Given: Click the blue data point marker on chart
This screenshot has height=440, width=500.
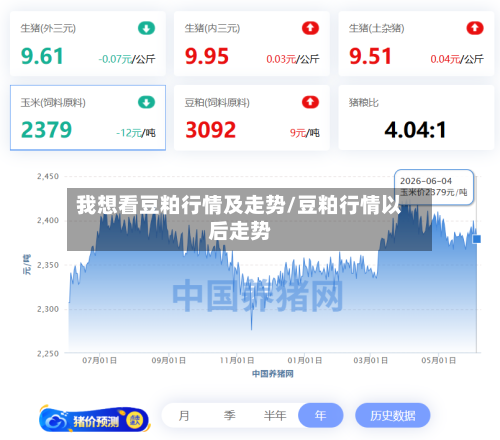Looking at the screenshot, I should click(x=477, y=239).
